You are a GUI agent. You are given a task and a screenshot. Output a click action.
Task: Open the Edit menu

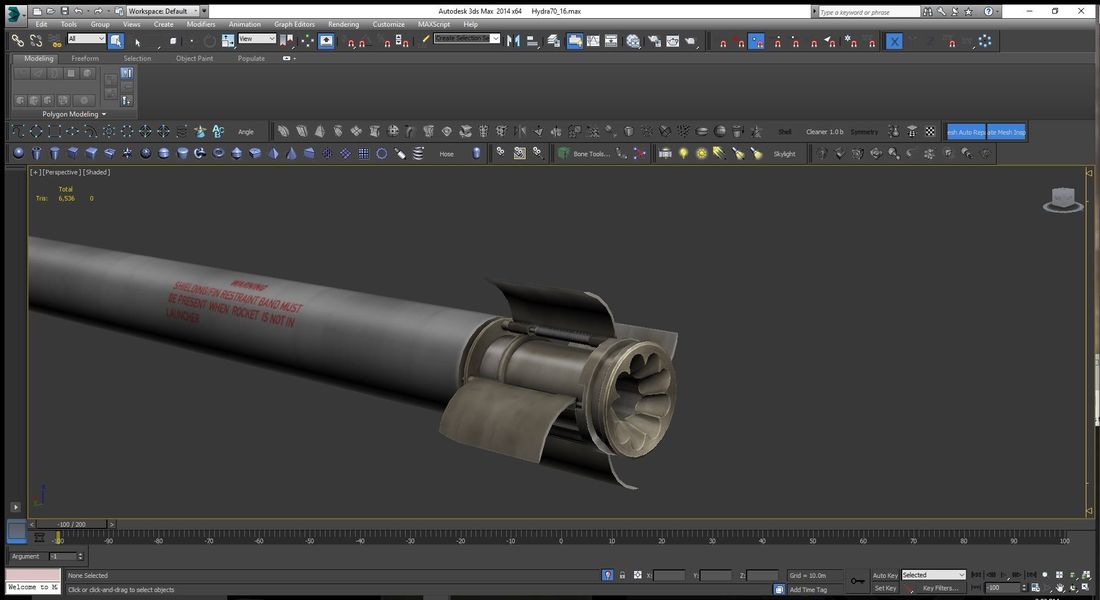coord(41,24)
